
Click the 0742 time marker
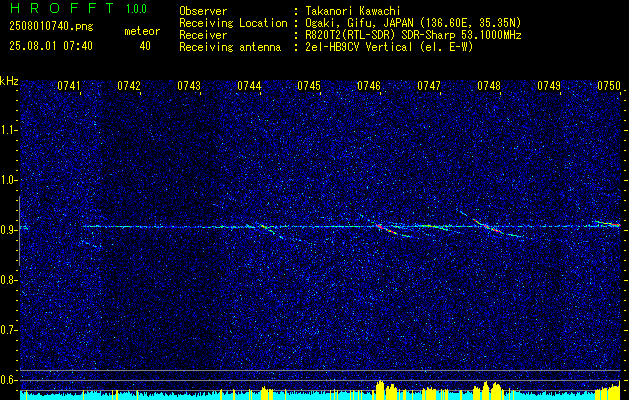pos(129,86)
